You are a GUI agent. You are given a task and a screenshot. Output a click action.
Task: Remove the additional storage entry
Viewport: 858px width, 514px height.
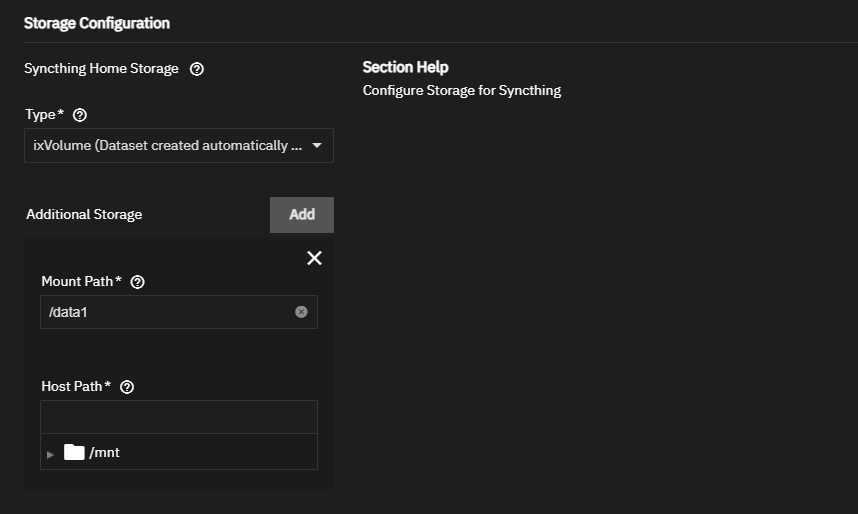[315, 258]
